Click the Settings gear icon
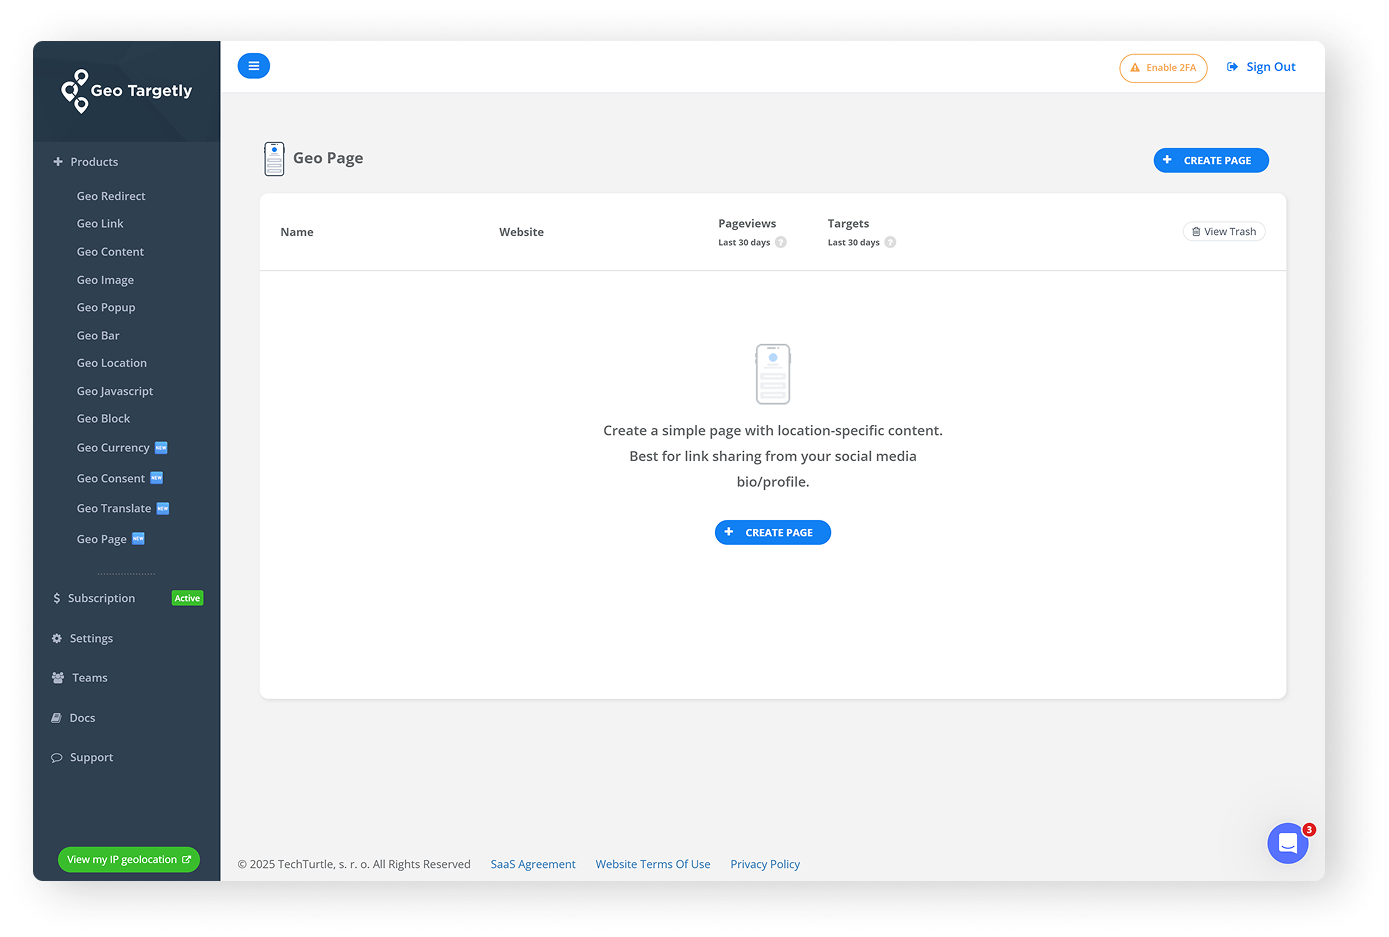 click(x=57, y=638)
